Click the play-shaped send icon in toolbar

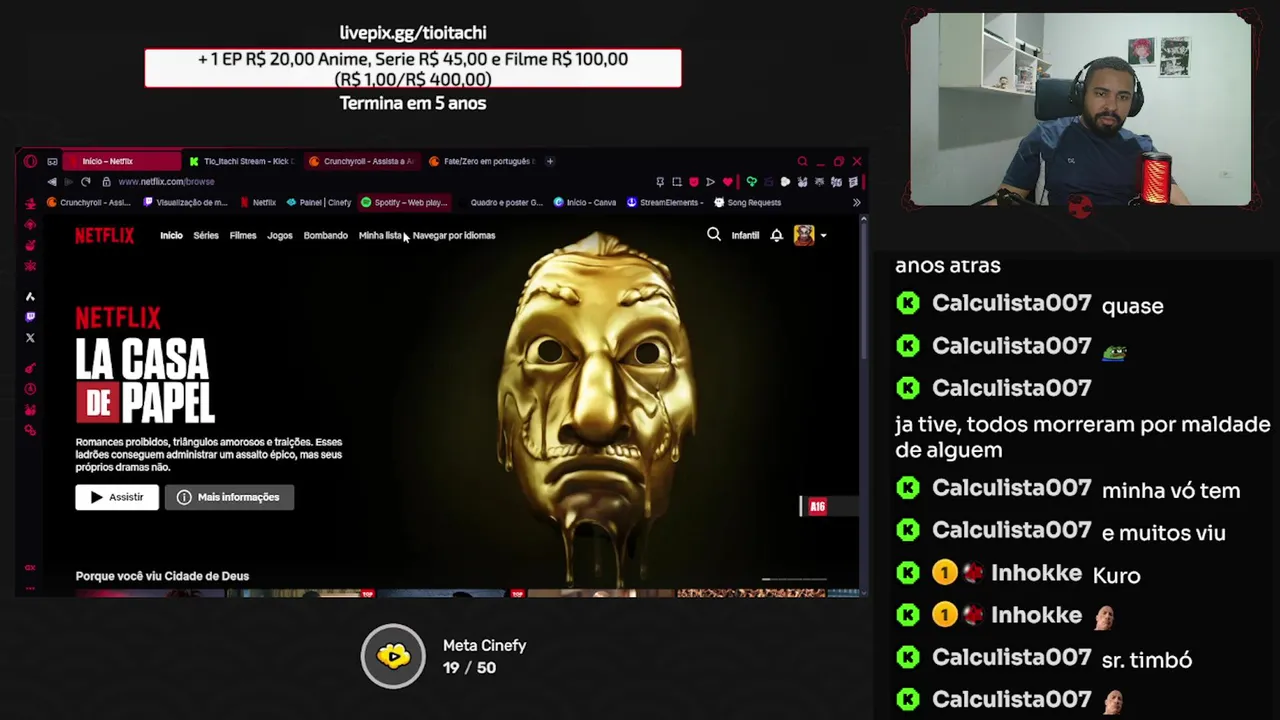(710, 182)
